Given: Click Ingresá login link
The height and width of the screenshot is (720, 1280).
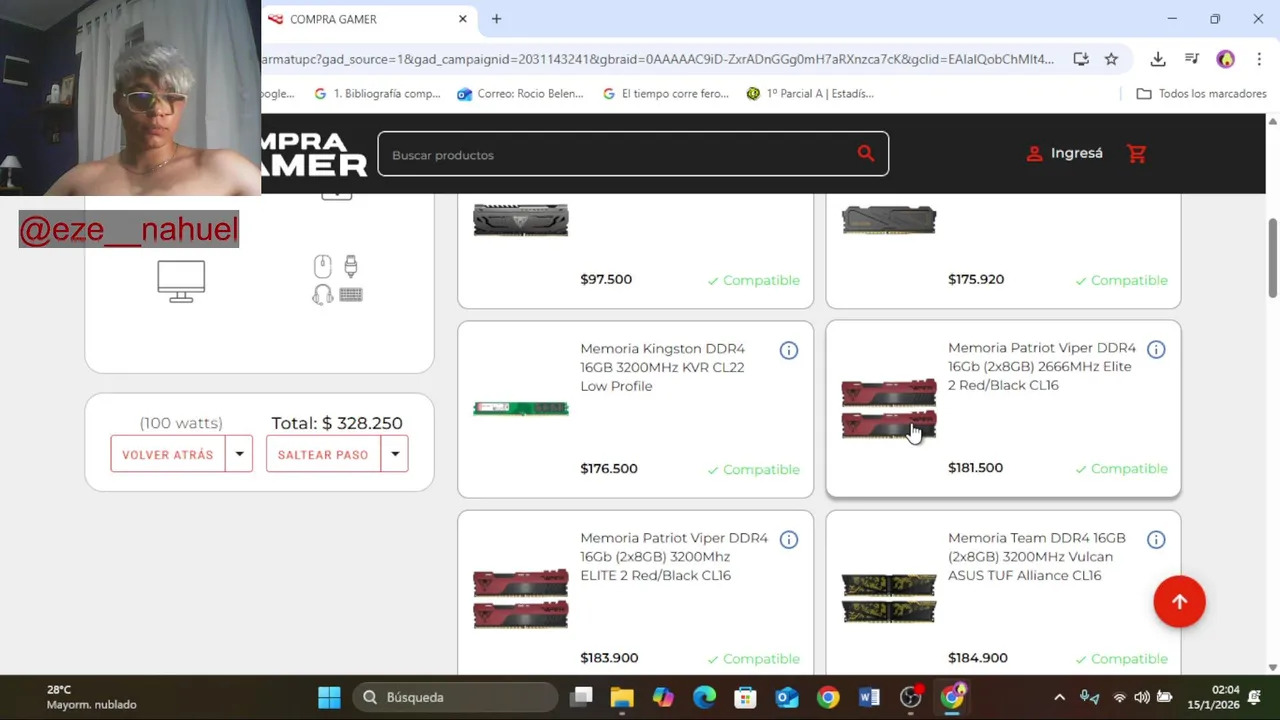Looking at the screenshot, I should coord(1076,154).
